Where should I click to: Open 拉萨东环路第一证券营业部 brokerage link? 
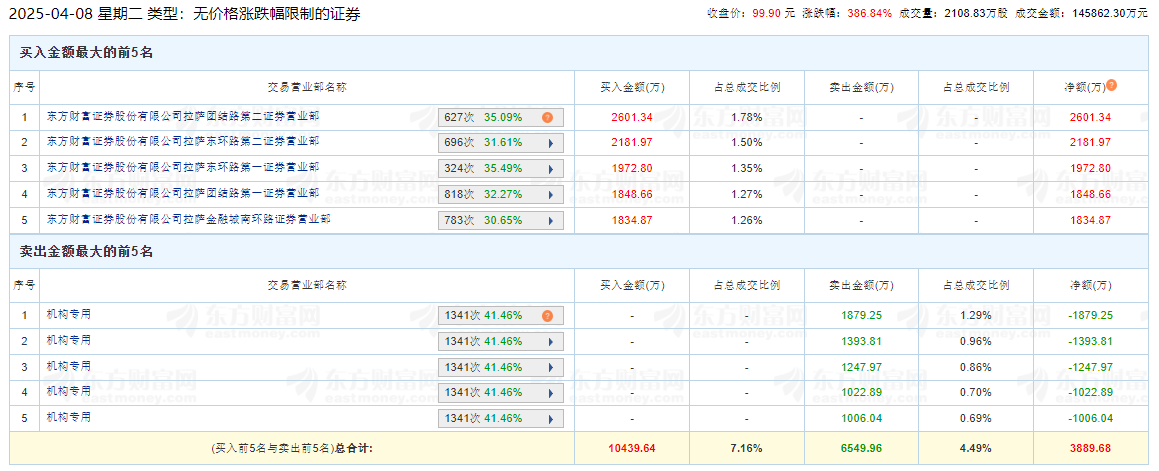coord(183,167)
